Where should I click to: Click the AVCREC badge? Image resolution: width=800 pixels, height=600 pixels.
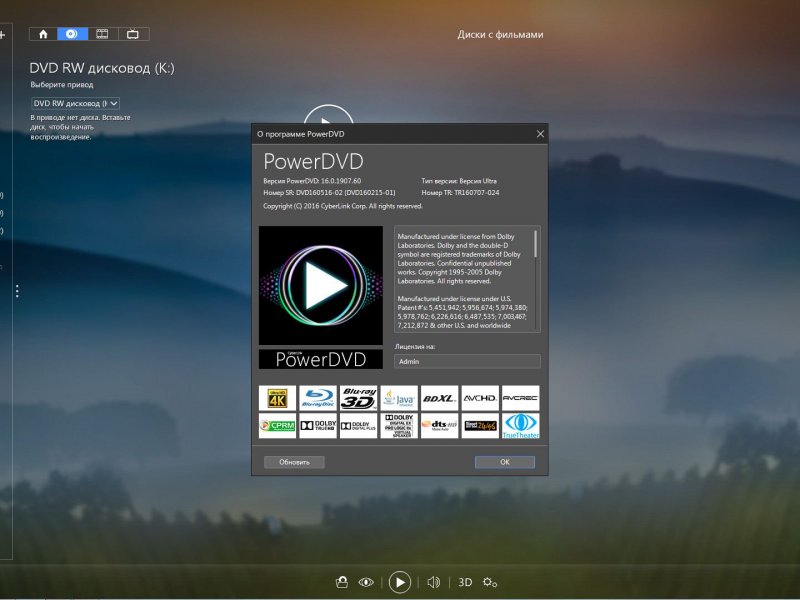pos(520,398)
